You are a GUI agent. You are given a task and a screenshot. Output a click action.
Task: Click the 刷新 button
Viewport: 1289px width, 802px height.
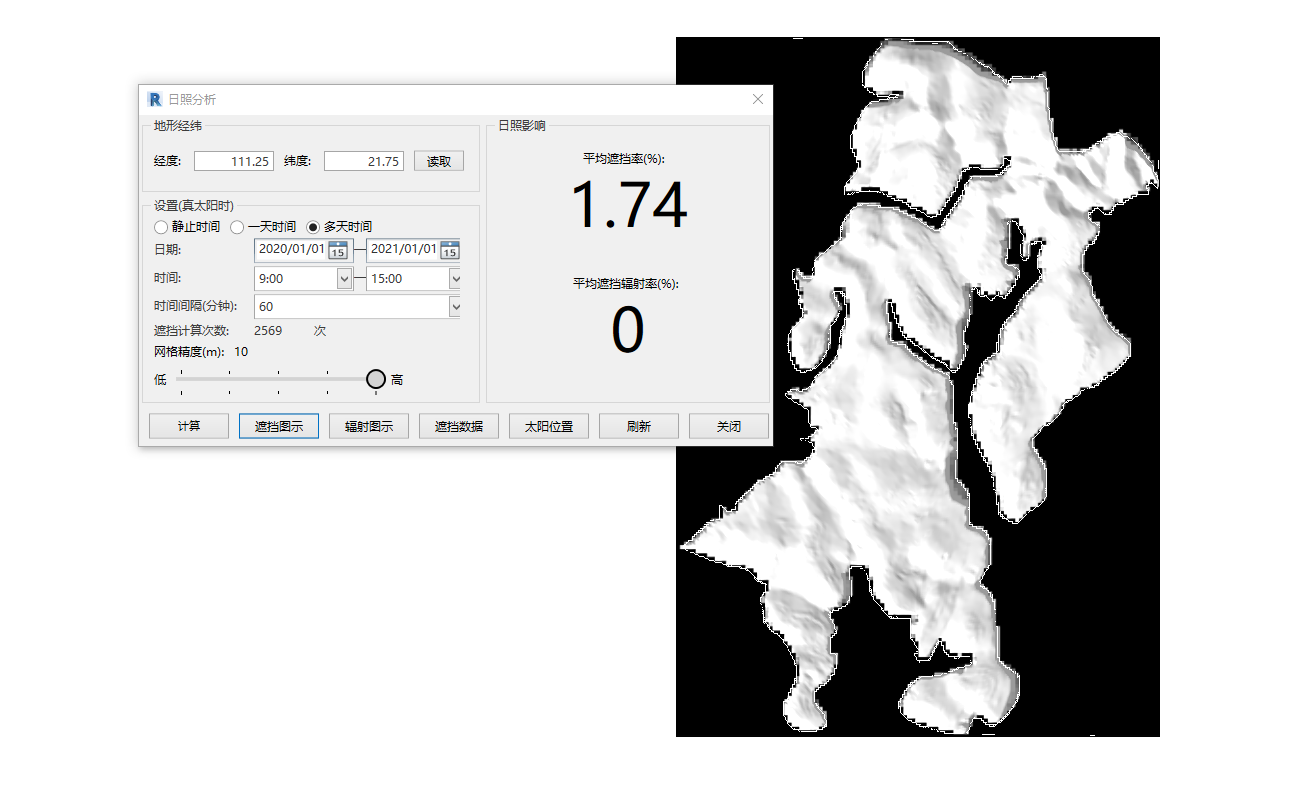click(639, 426)
